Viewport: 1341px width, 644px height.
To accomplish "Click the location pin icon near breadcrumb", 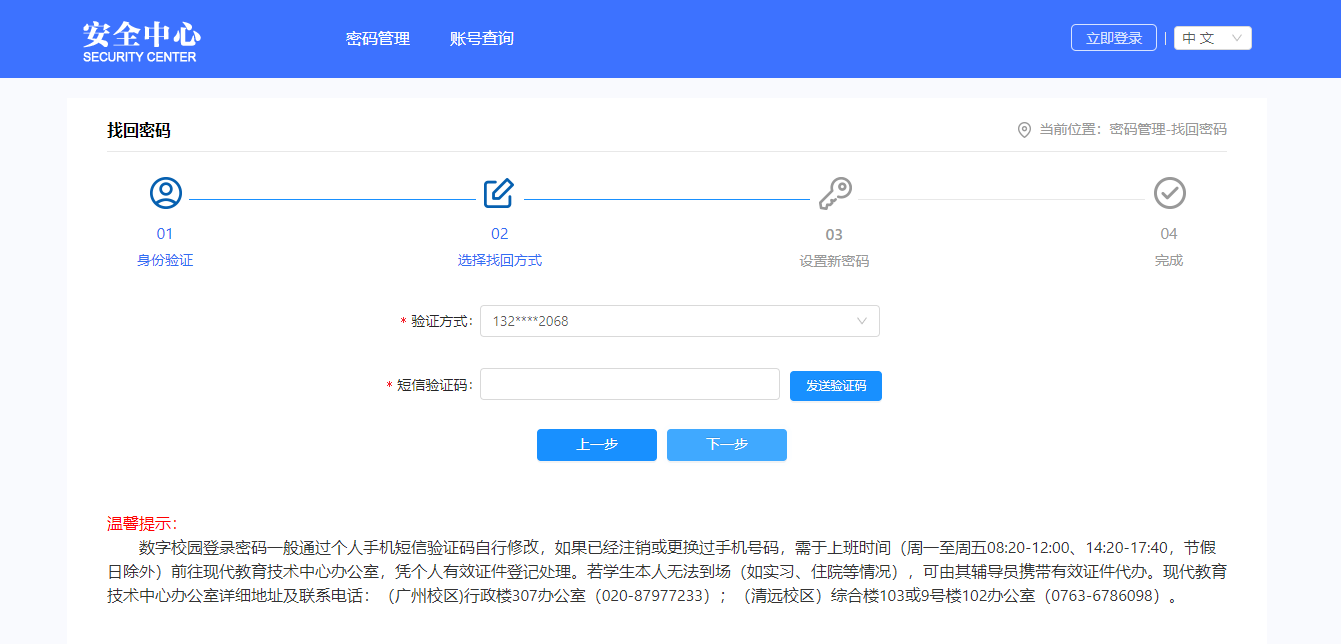I will click(1024, 130).
